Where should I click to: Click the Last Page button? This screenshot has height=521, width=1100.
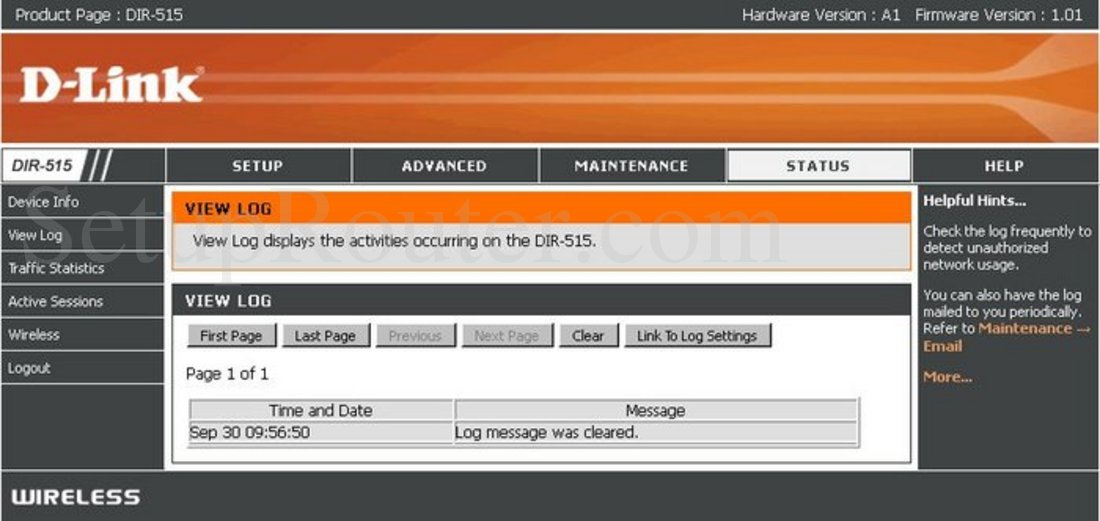click(326, 336)
